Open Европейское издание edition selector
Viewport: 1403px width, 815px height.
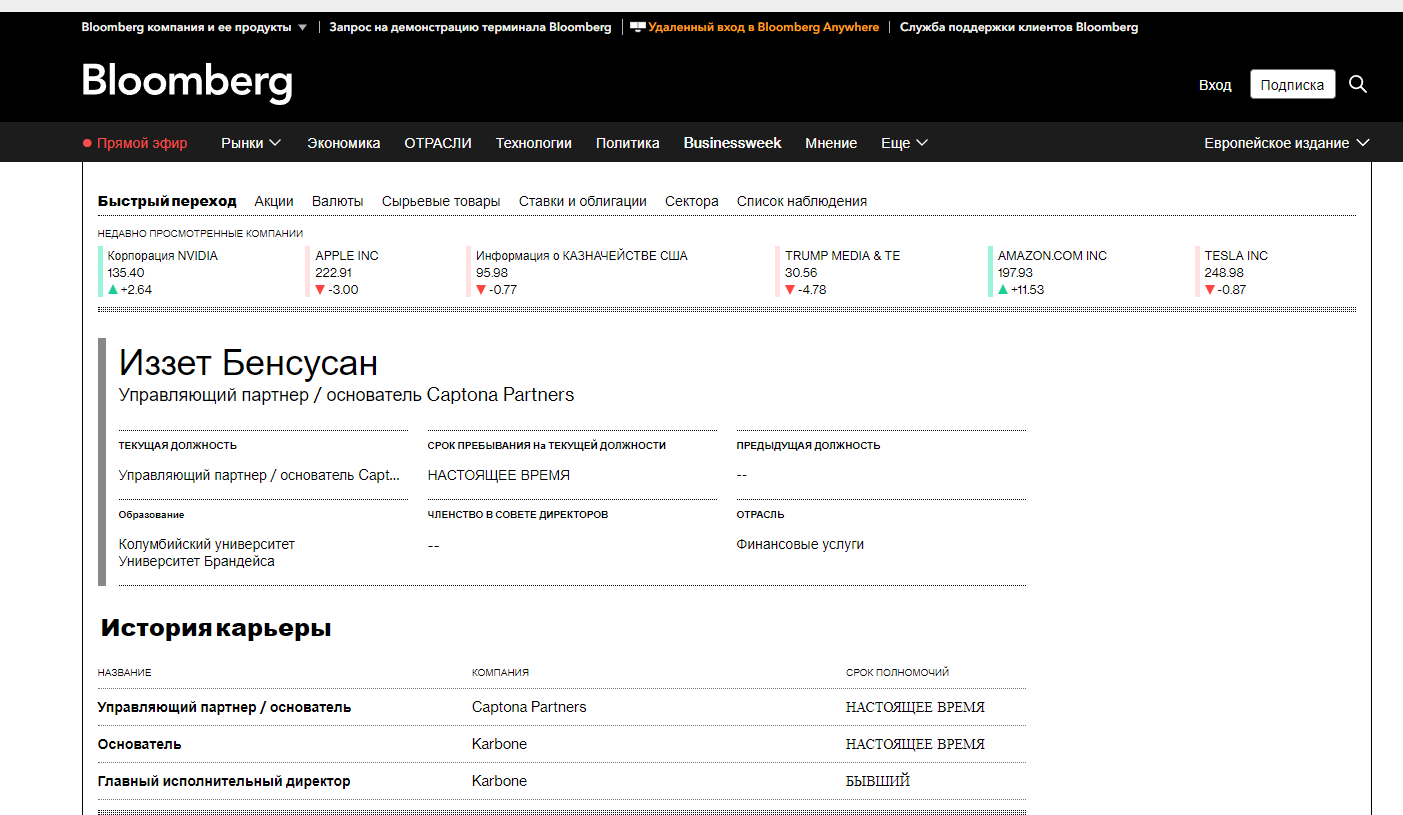pyautogui.click(x=1287, y=143)
